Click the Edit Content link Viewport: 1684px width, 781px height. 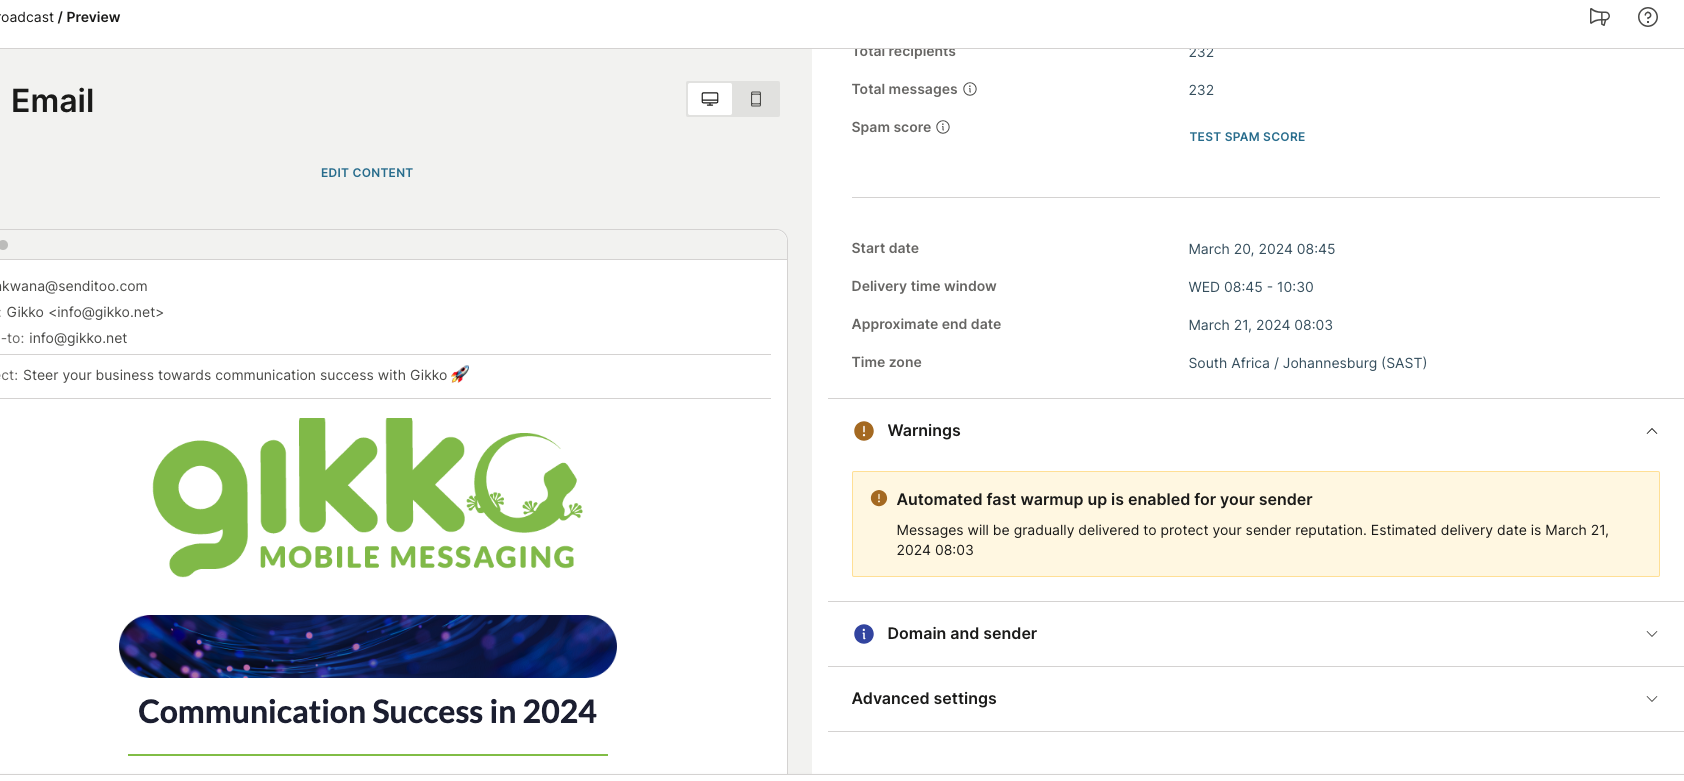[367, 173]
